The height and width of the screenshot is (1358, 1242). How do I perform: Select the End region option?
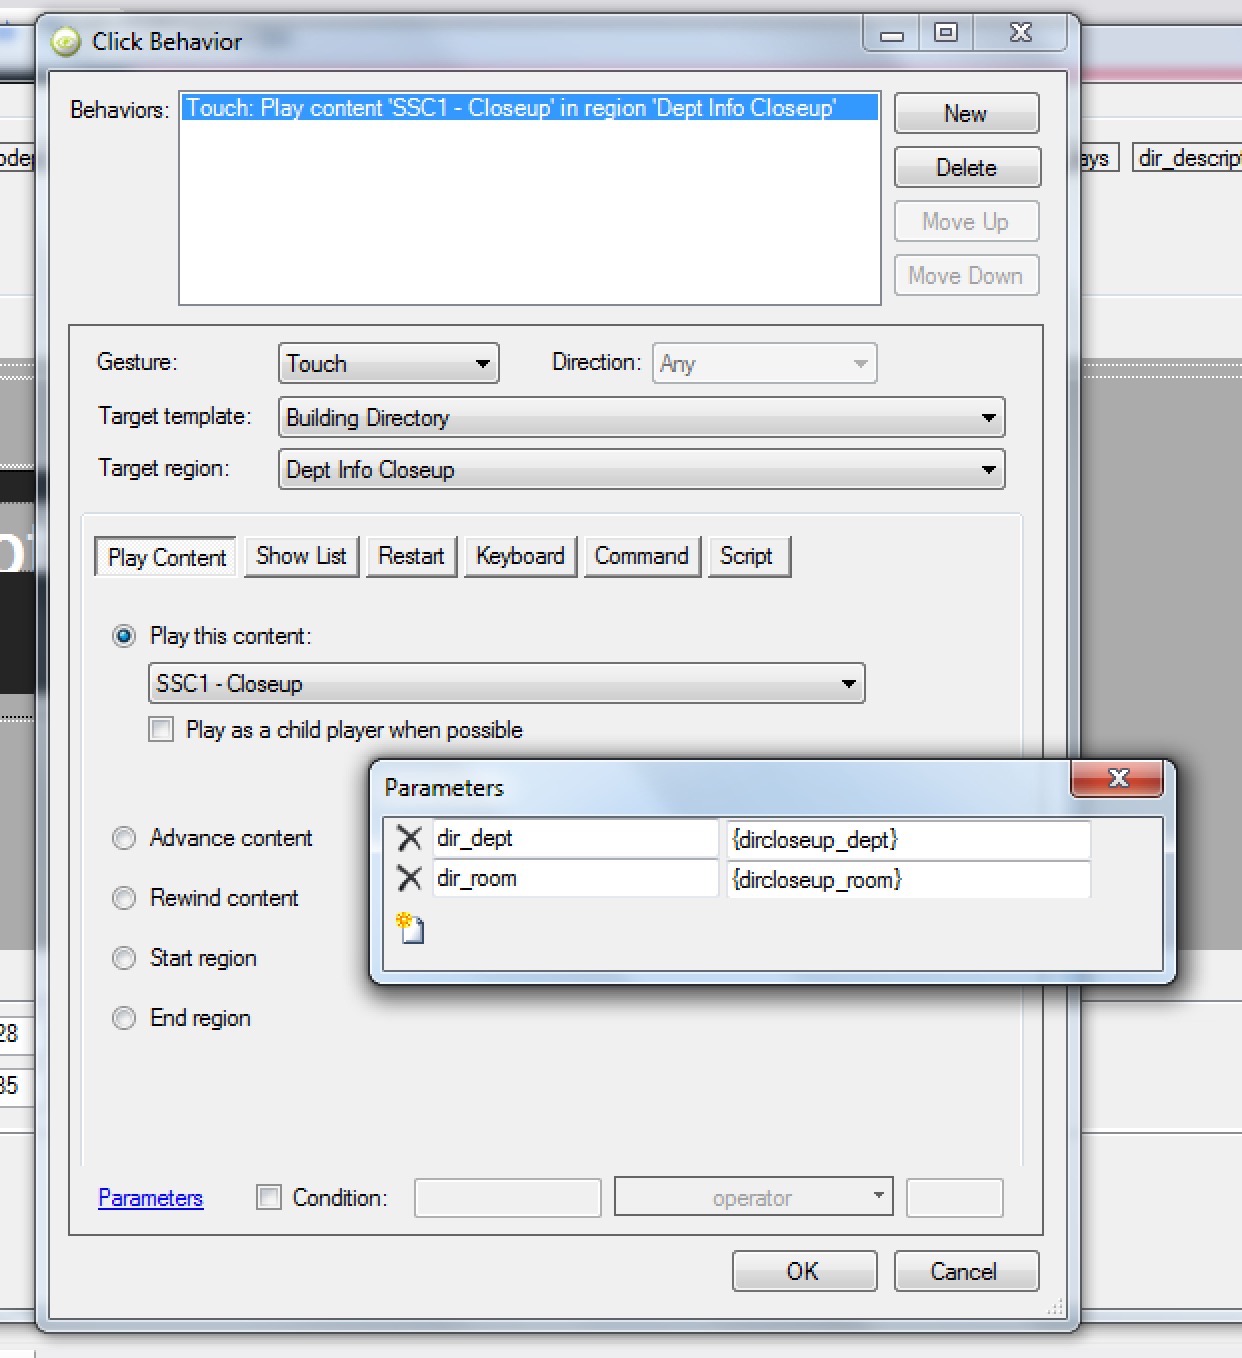(124, 1018)
